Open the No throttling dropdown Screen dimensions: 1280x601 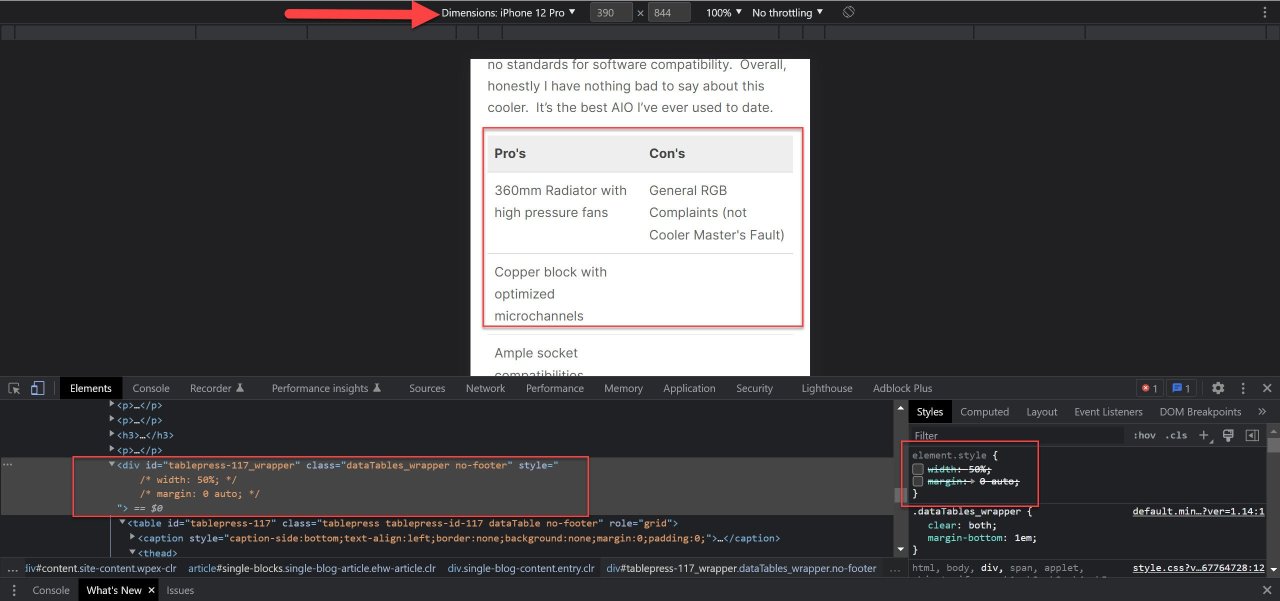pyautogui.click(x=788, y=12)
